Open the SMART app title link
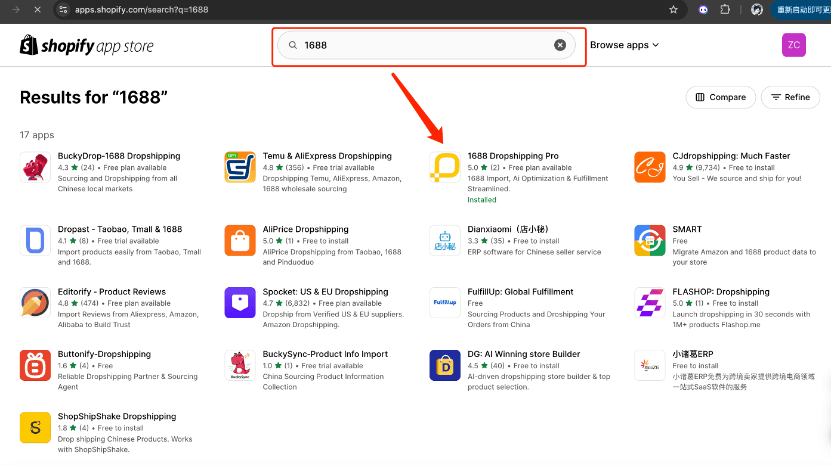Image resolution: width=832 pixels, height=466 pixels. [x=687, y=229]
